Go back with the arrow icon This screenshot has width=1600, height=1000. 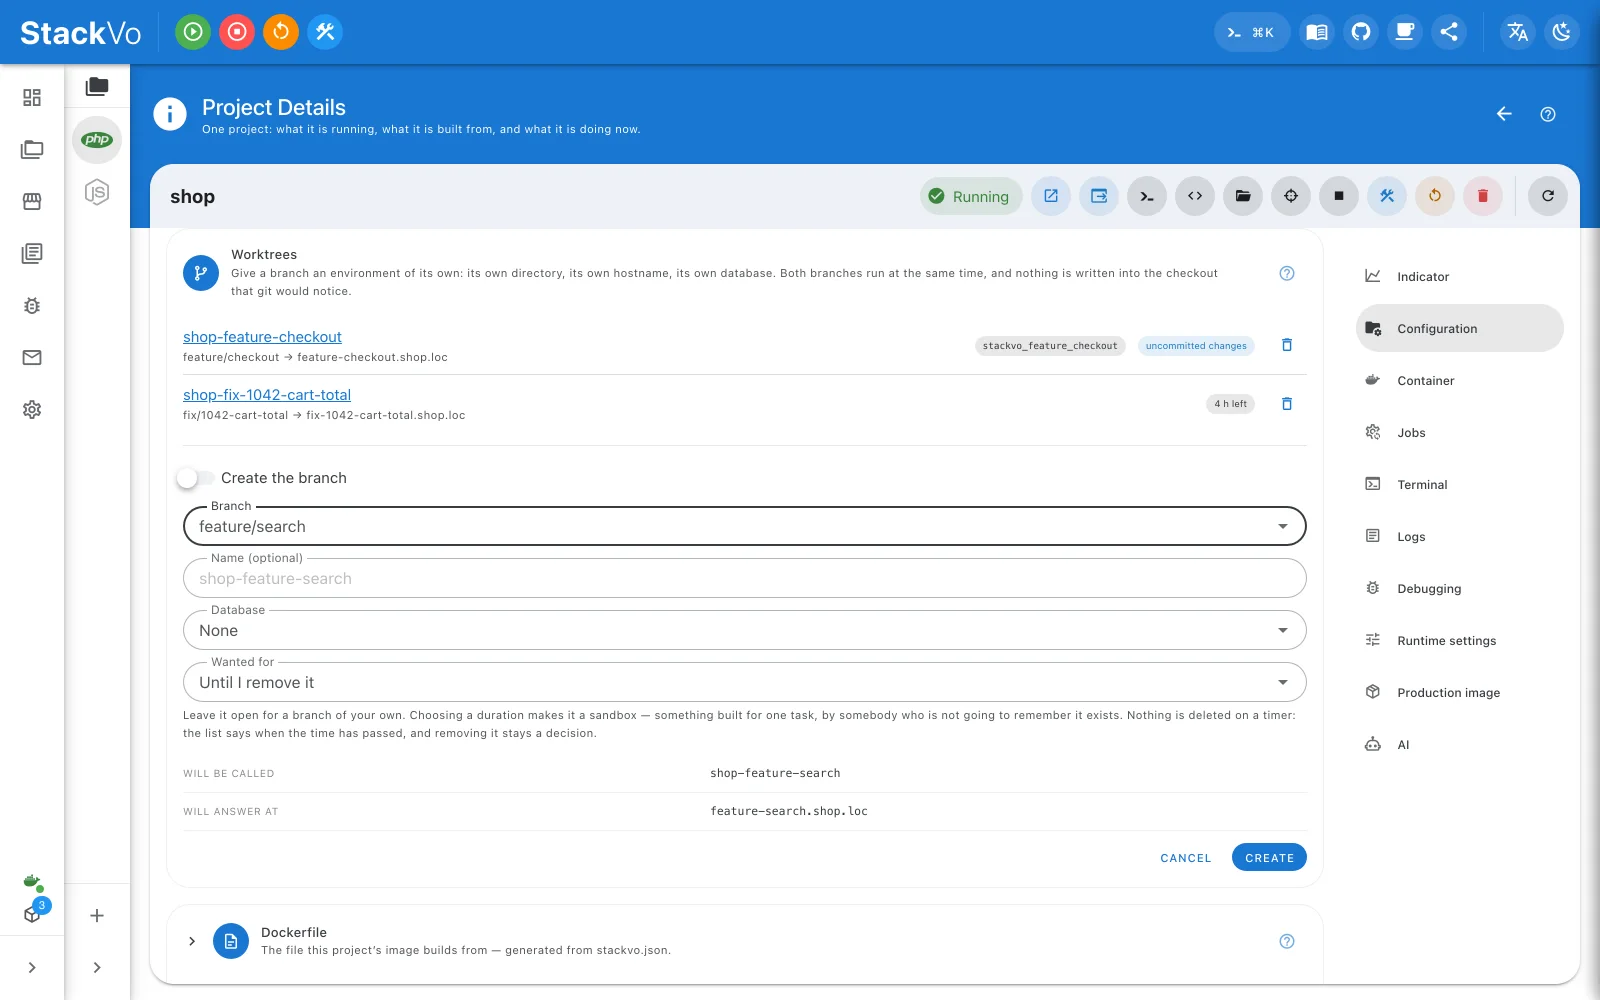tap(1504, 114)
